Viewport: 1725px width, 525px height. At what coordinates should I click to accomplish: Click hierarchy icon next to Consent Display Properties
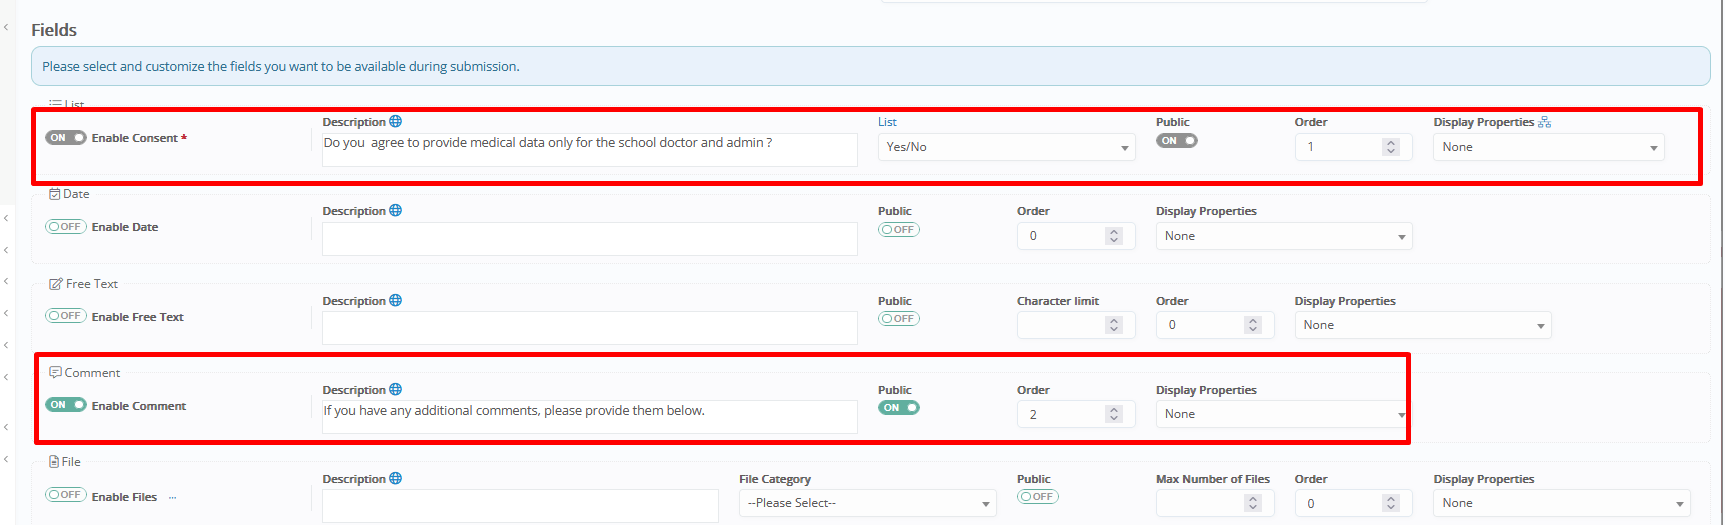click(1545, 122)
